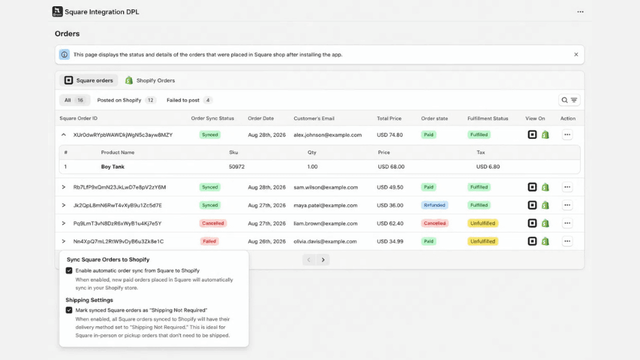Click the Total Price column header
640x360 pixels.
tap(389, 118)
